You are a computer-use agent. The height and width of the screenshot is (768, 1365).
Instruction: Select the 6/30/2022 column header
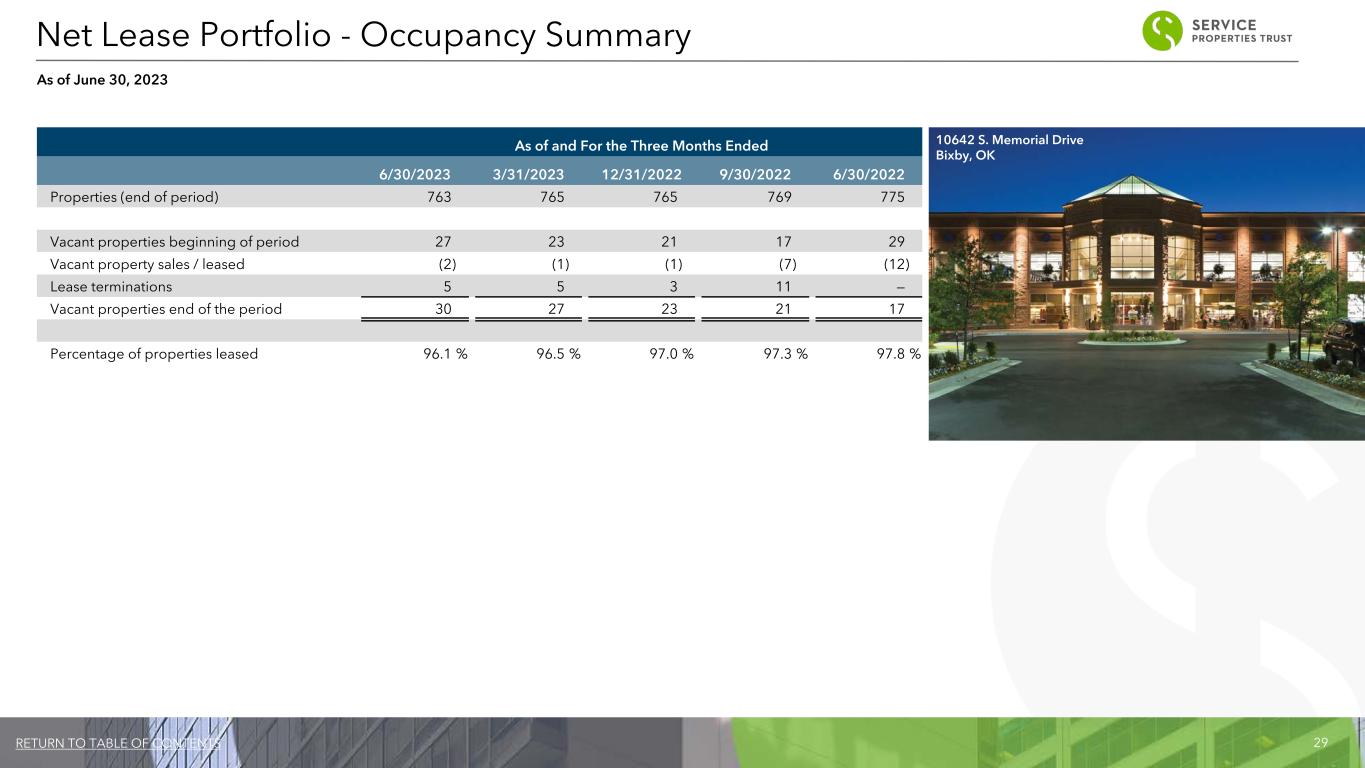(868, 171)
